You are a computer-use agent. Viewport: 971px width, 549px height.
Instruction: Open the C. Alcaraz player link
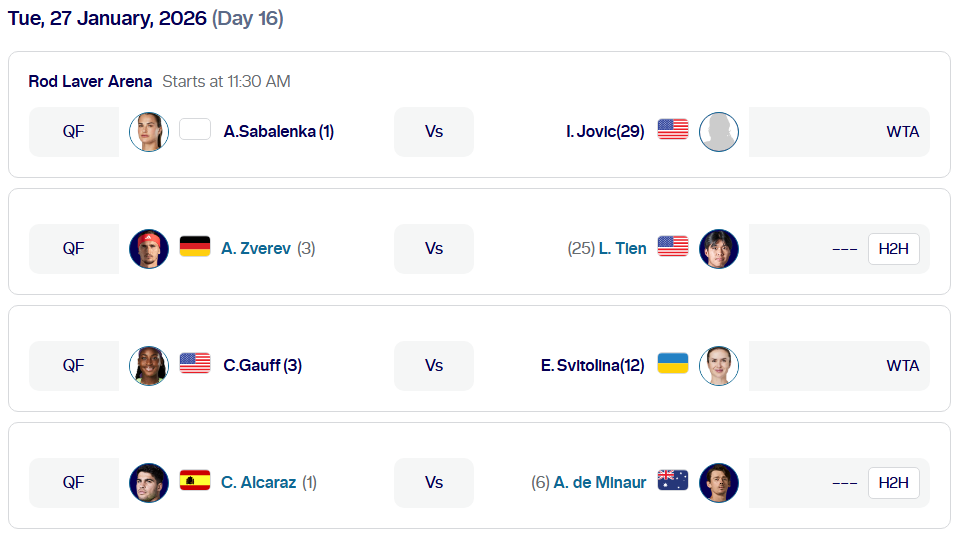click(x=258, y=483)
